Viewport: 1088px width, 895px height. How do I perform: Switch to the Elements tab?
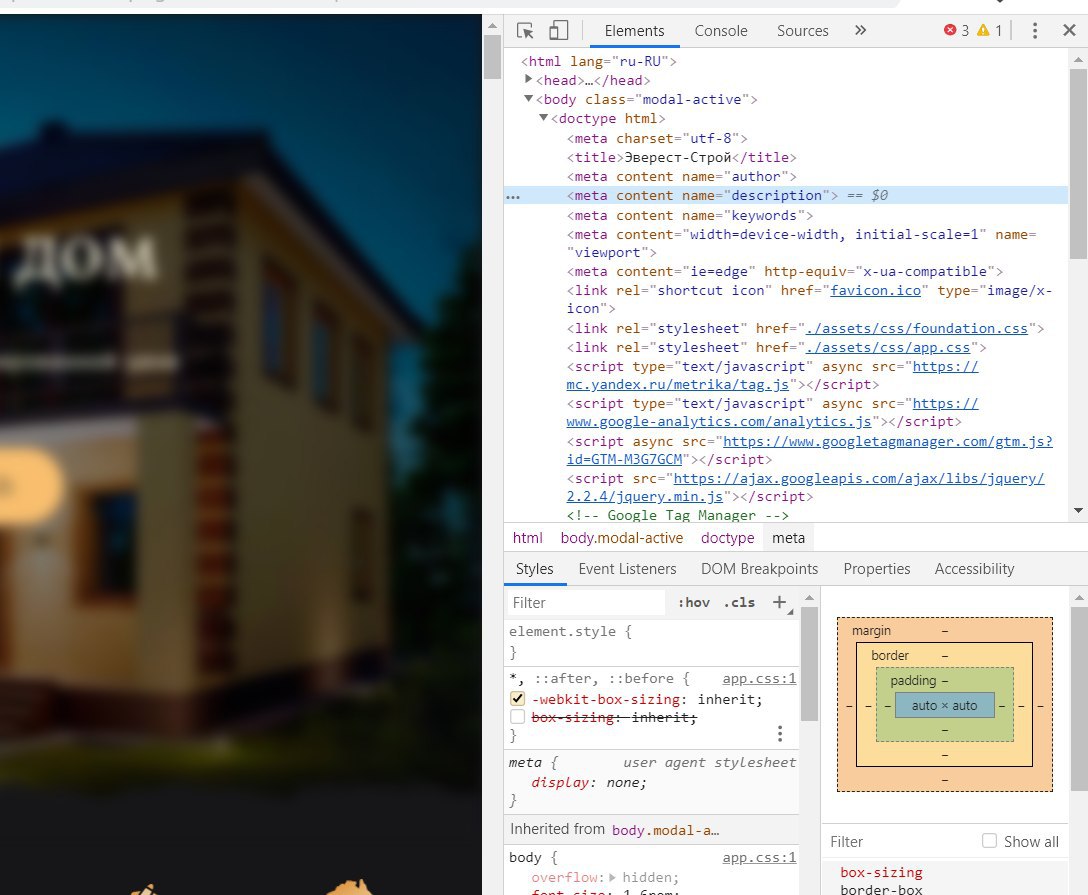(x=634, y=31)
